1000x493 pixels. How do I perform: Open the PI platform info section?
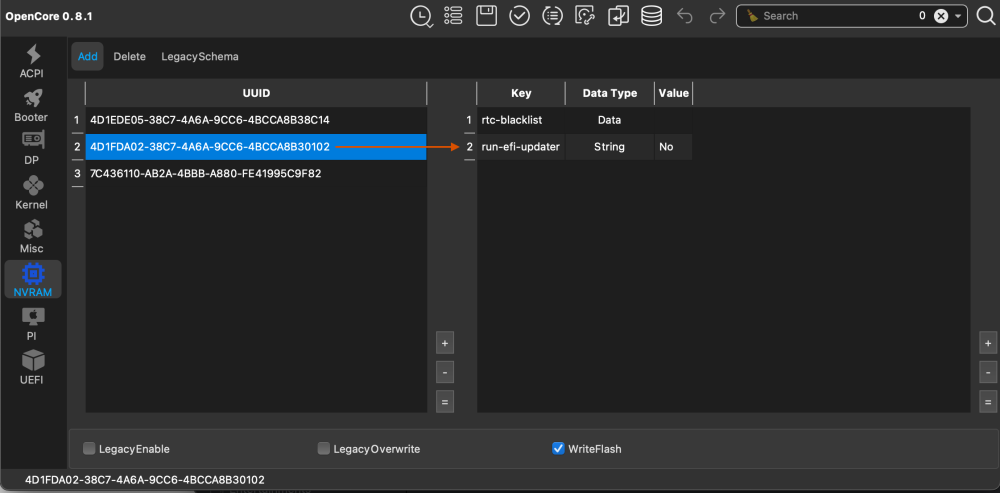click(x=32, y=323)
